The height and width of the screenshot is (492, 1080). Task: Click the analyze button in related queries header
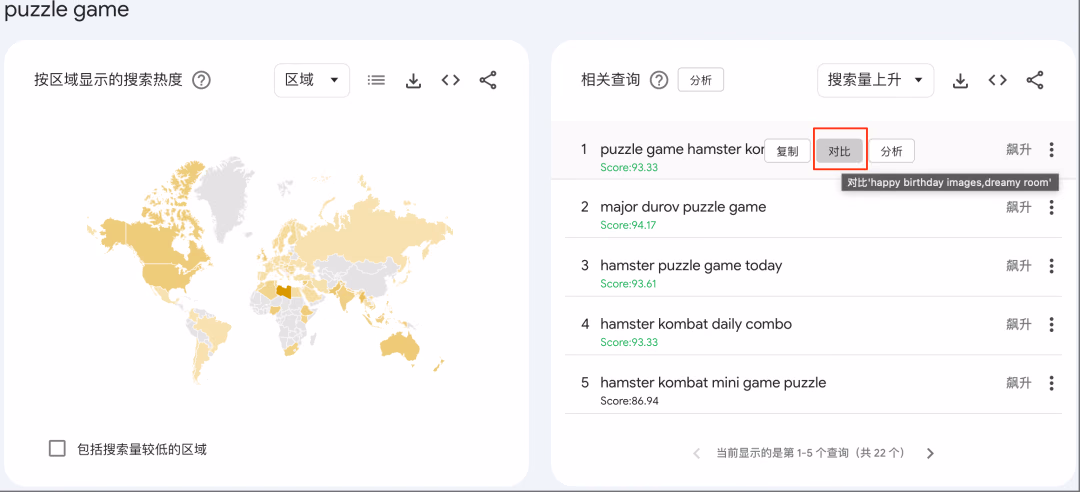700,81
